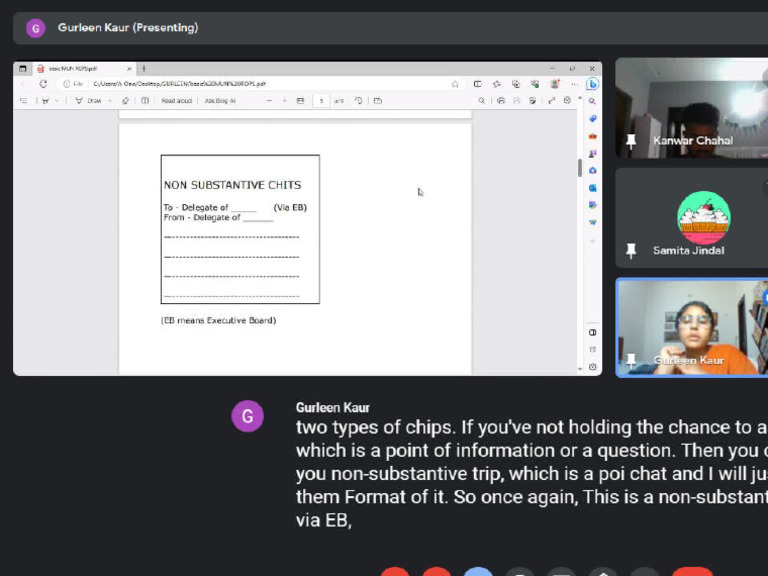Select the Erase tool
Image resolution: width=768 pixels, height=576 pixels.
[x=125, y=100]
